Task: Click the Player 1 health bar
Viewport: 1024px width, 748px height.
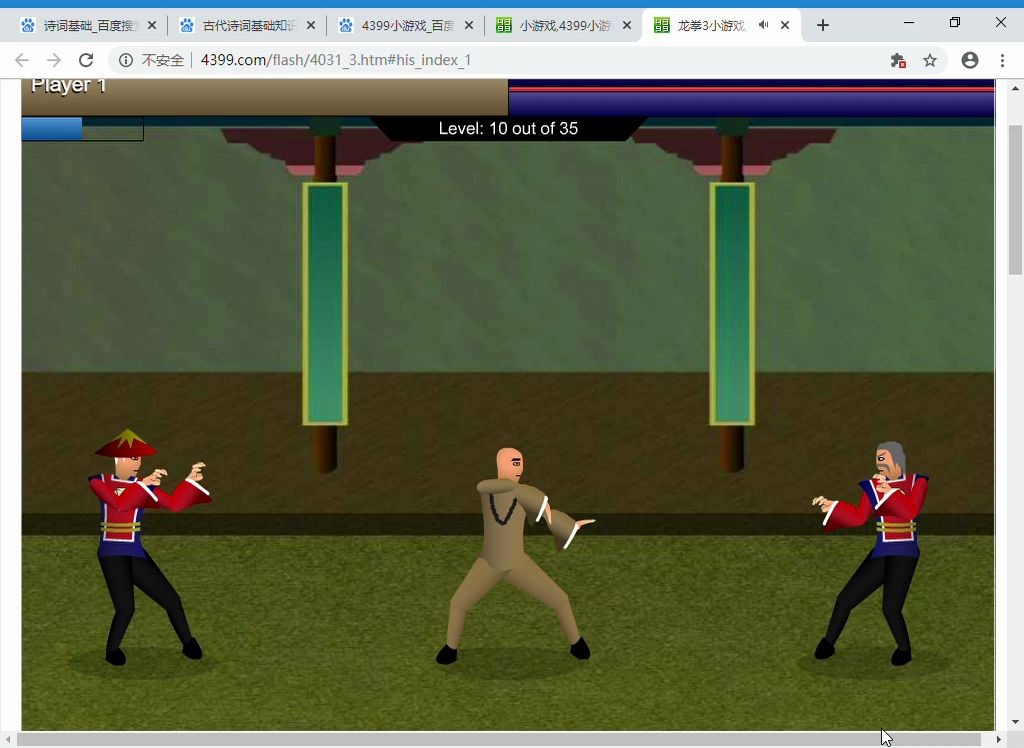Action: pos(264,97)
